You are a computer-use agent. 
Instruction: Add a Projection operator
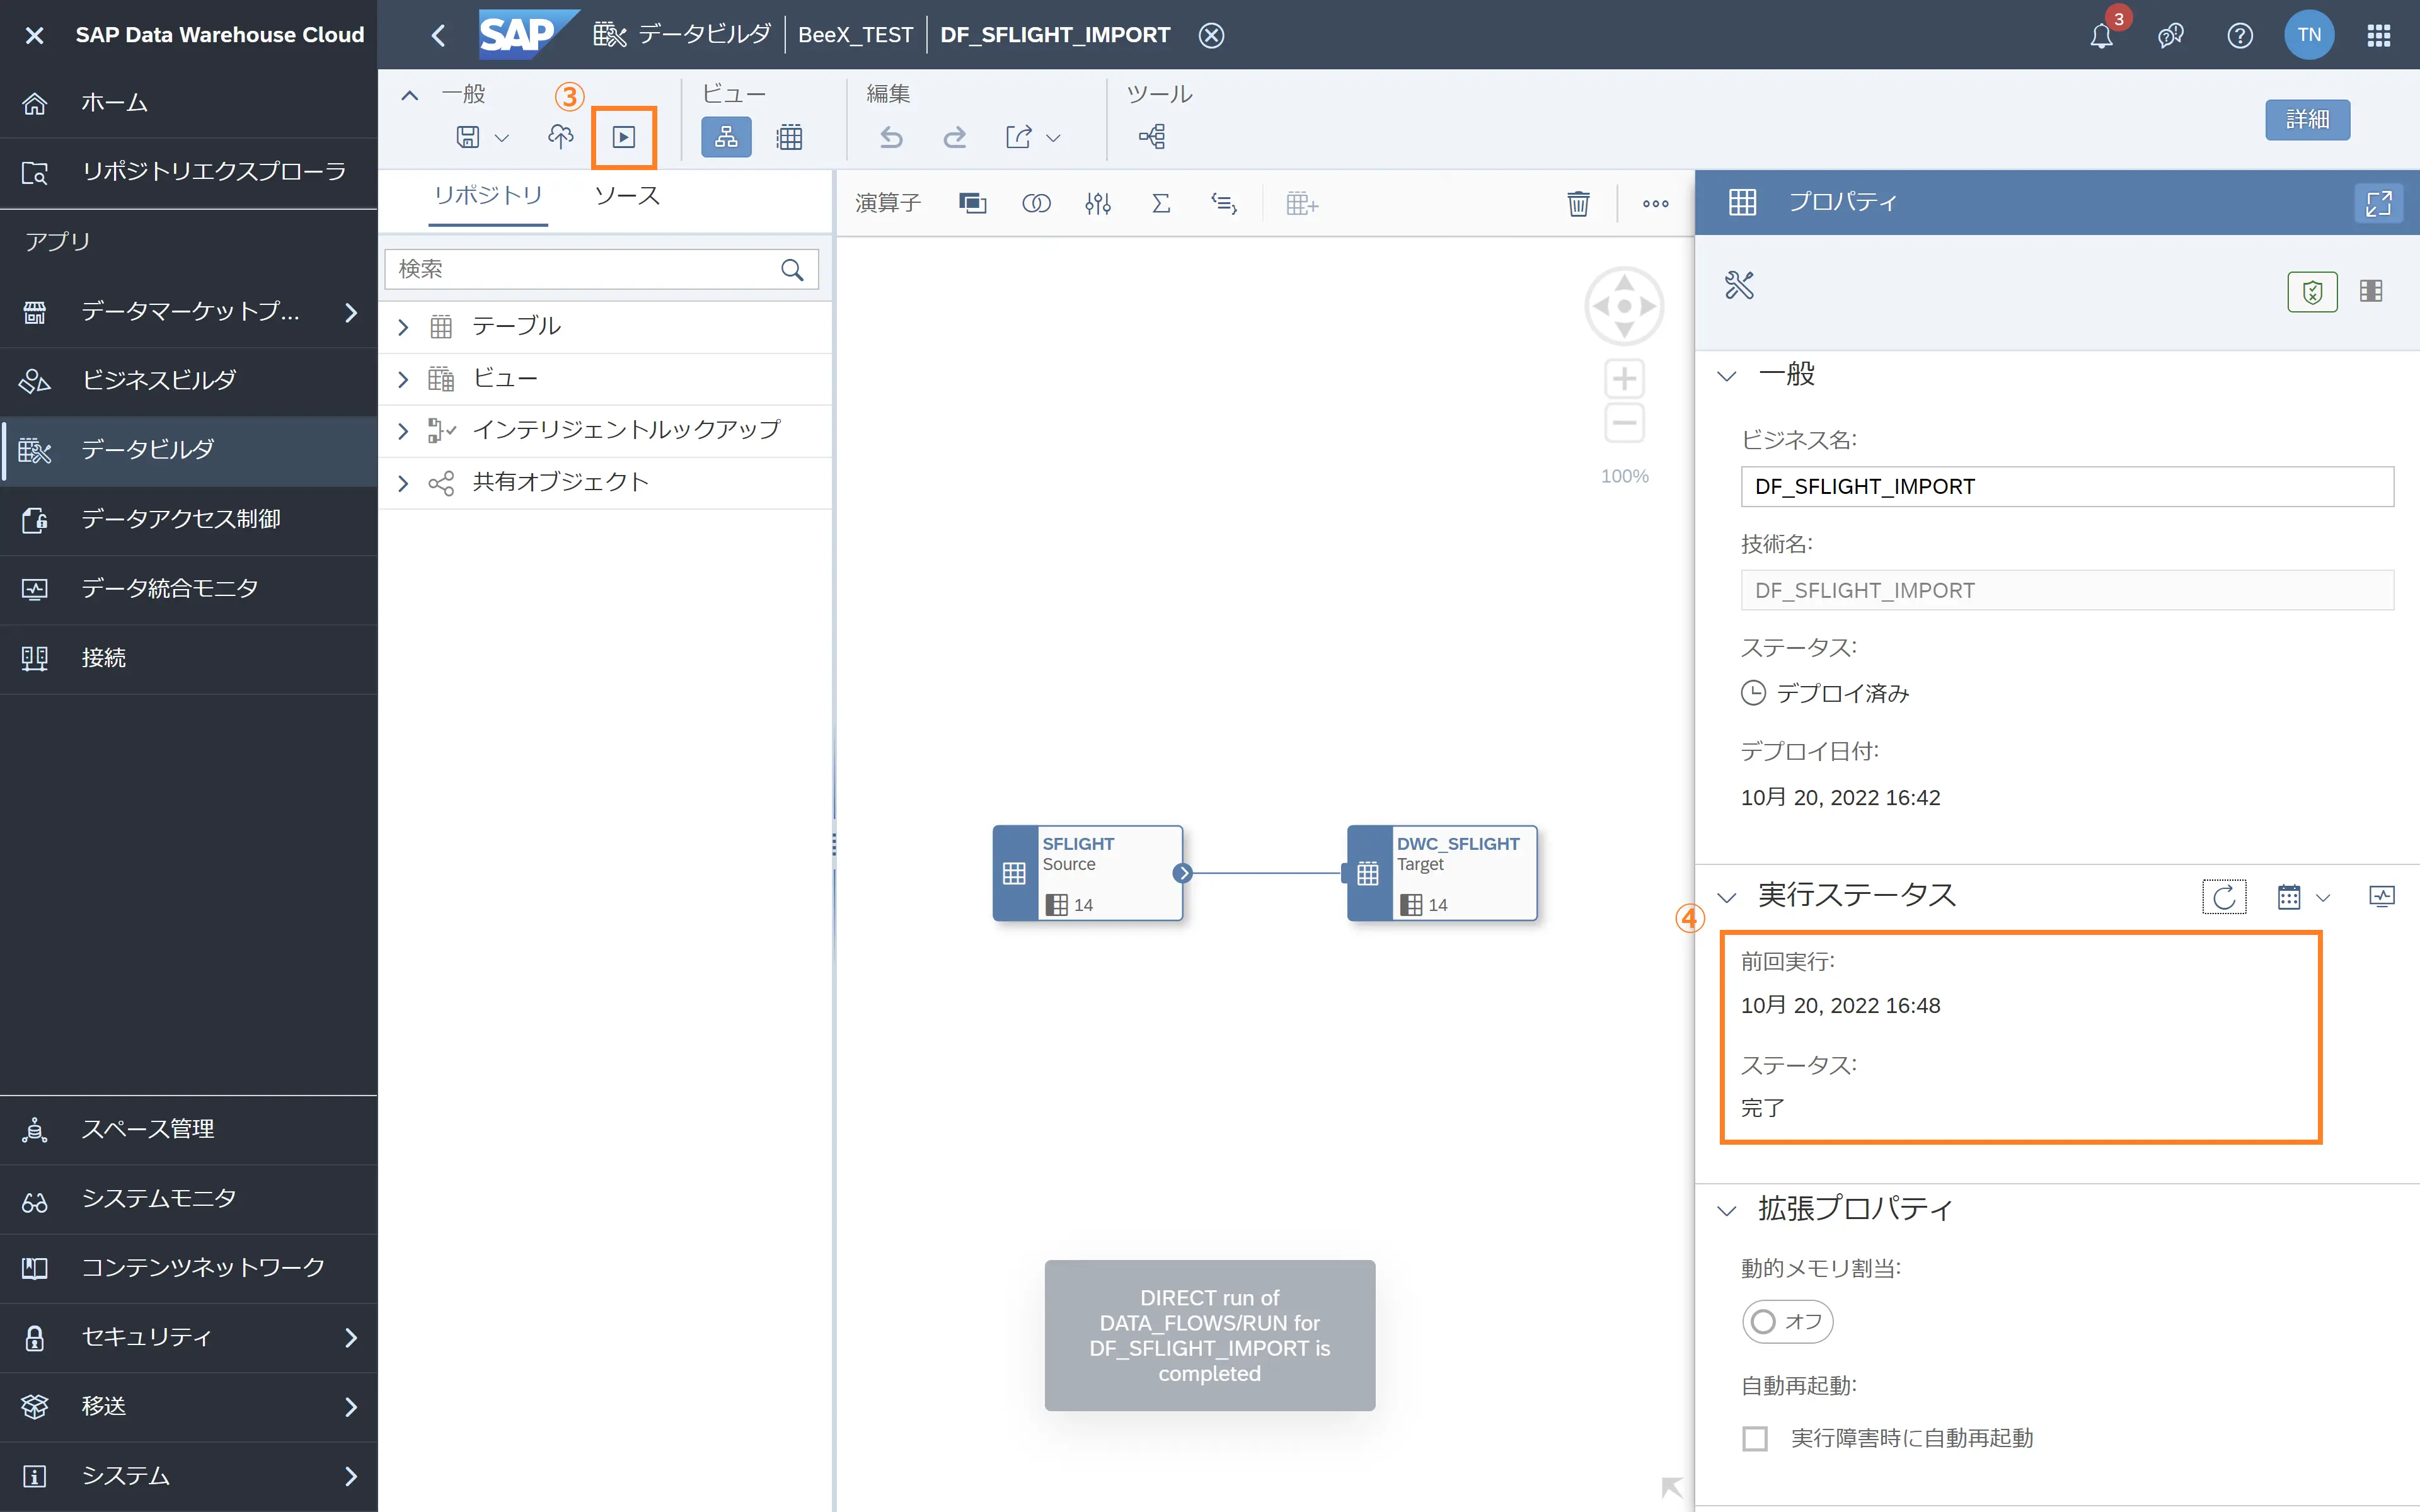coord(972,204)
